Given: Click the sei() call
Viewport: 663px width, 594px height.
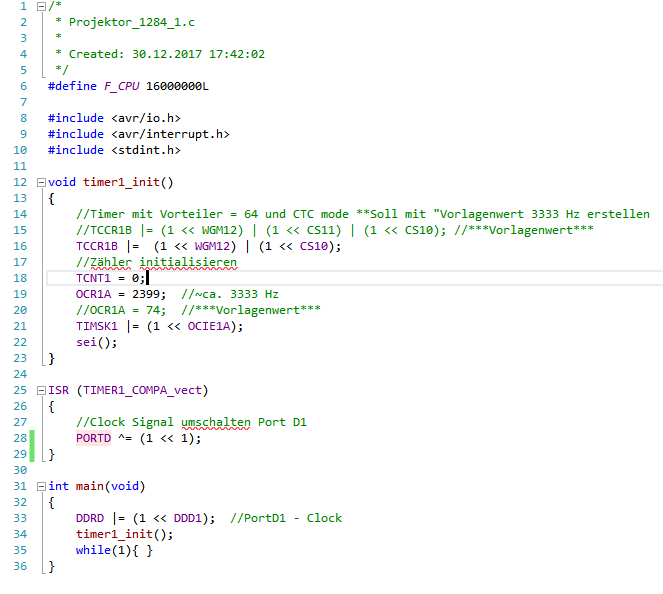Looking at the screenshot, I should [96, 342].
